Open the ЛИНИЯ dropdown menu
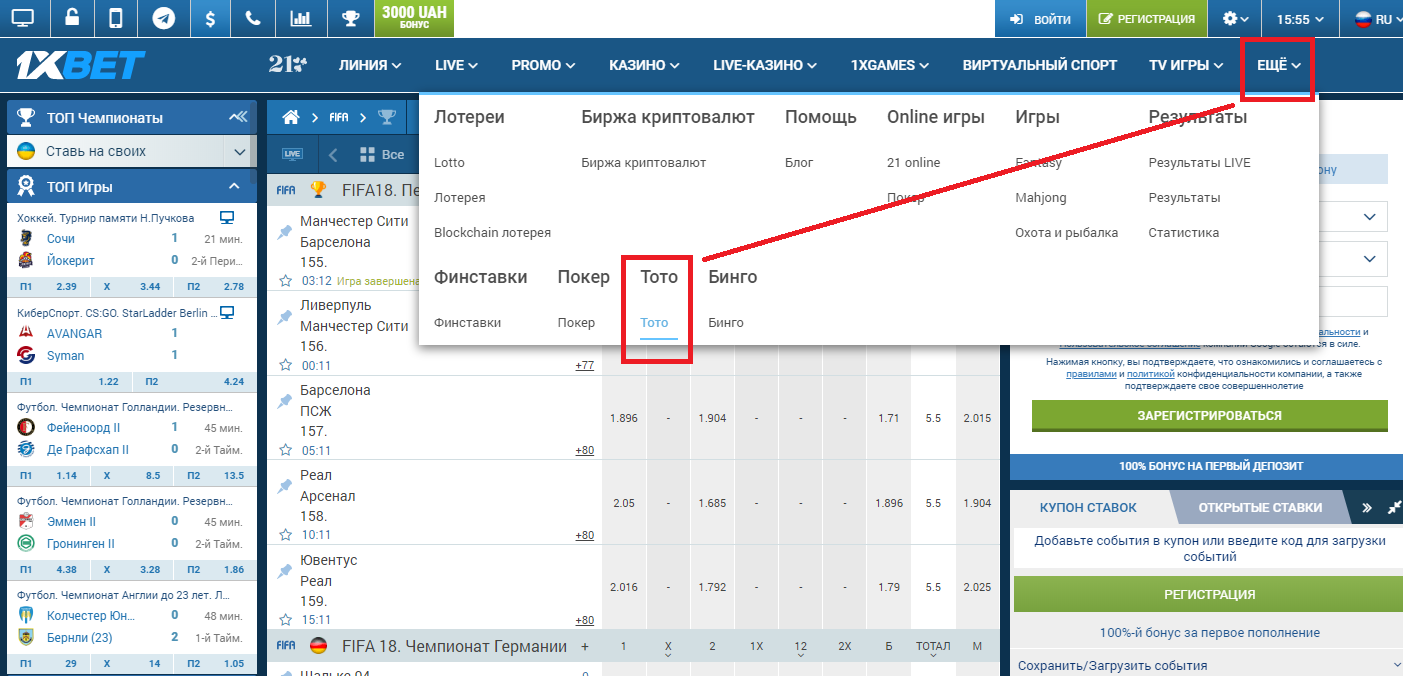 [370, 65]
